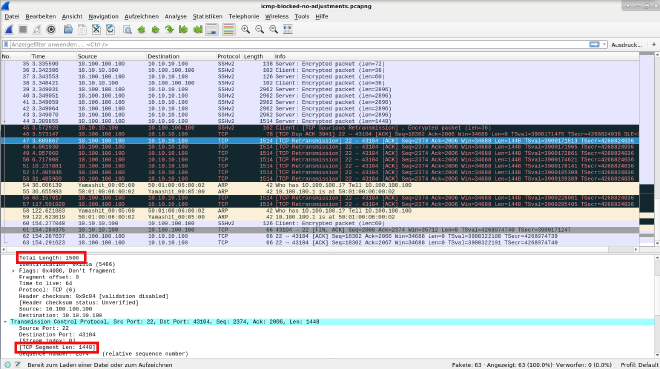Image resolution: width=660 pixels, height=369 pixels.
Task: Click the packet list vertical scrollbar
Action: (657, 149)
